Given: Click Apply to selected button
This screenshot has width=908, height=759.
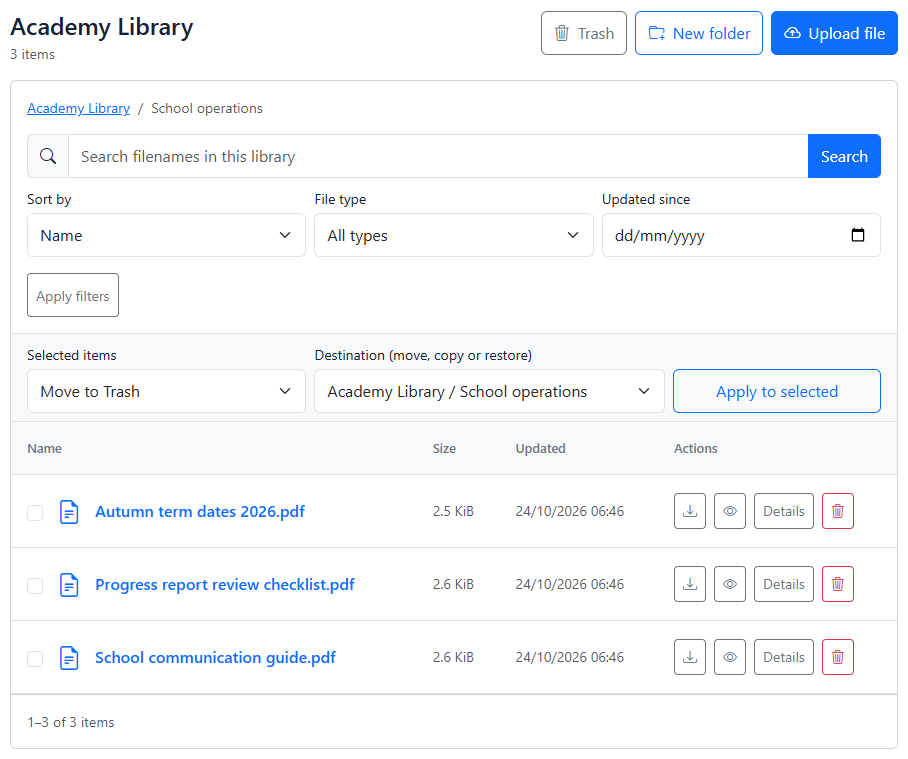Looking at the screenshot, I should [777, 391].
